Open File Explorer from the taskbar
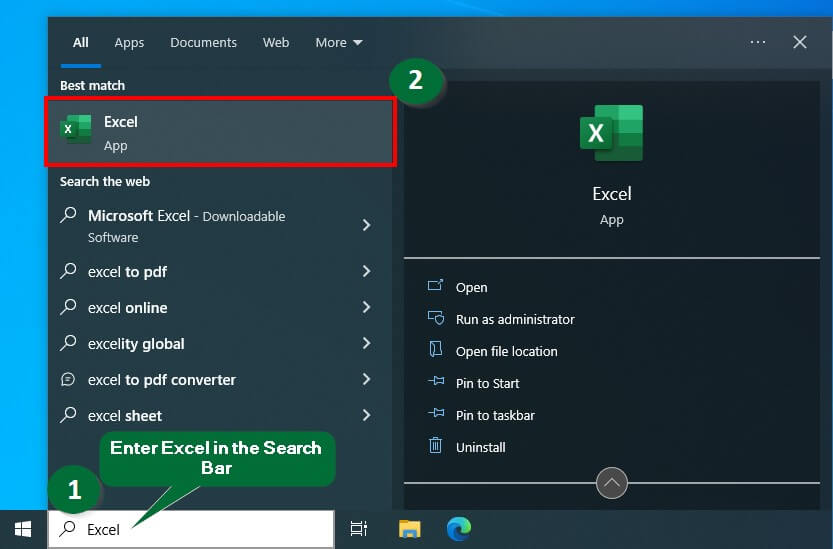Viewport: 833px width, 549px height. 410,529
